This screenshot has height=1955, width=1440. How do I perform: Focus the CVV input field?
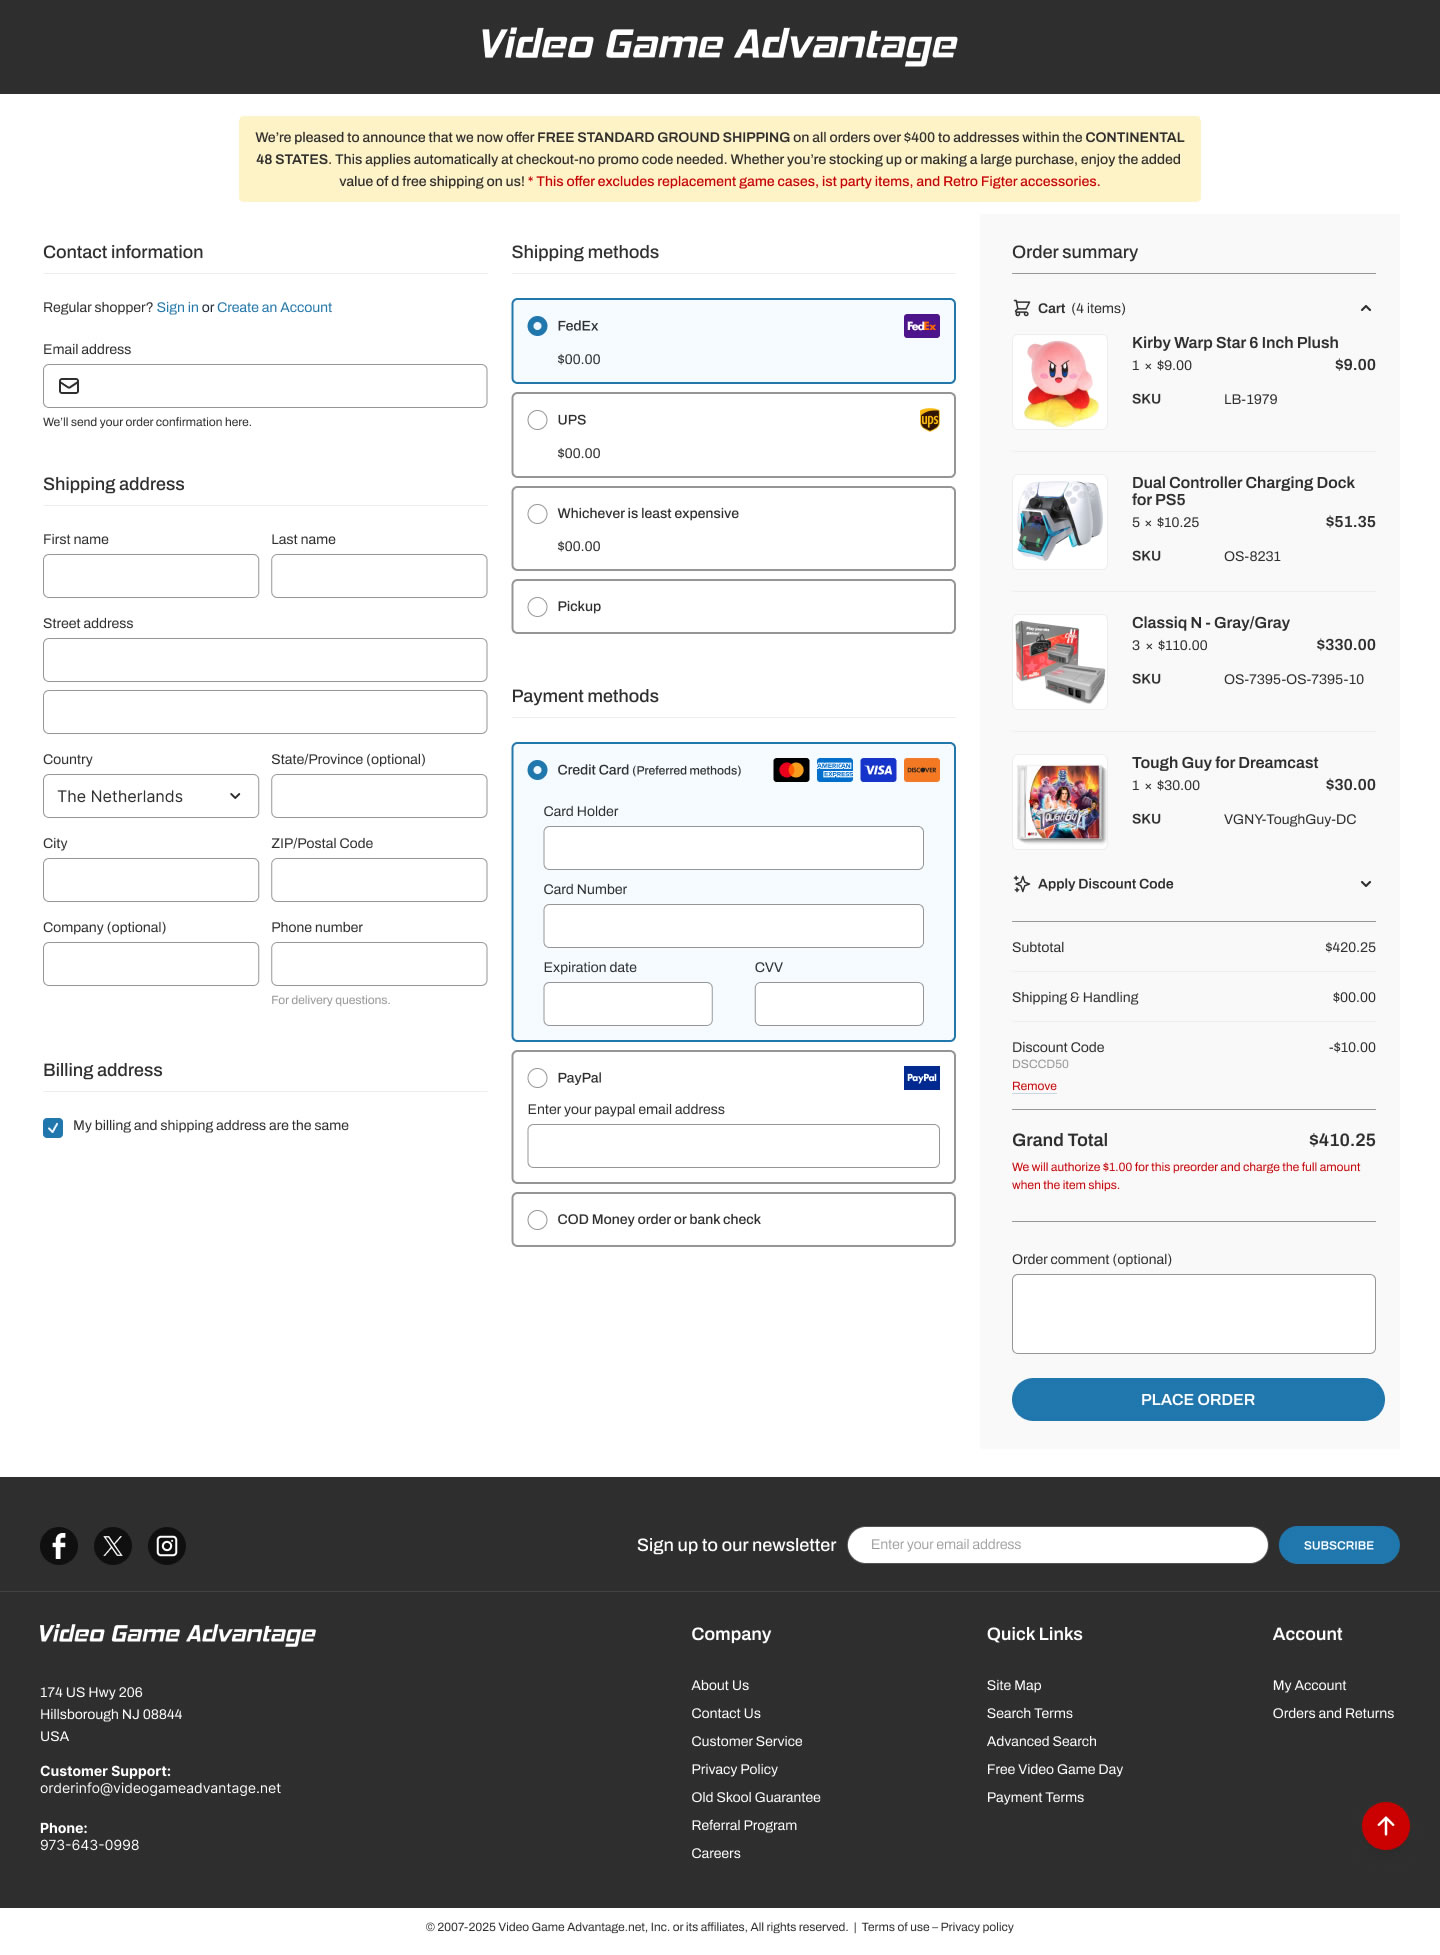point(839,1004)
